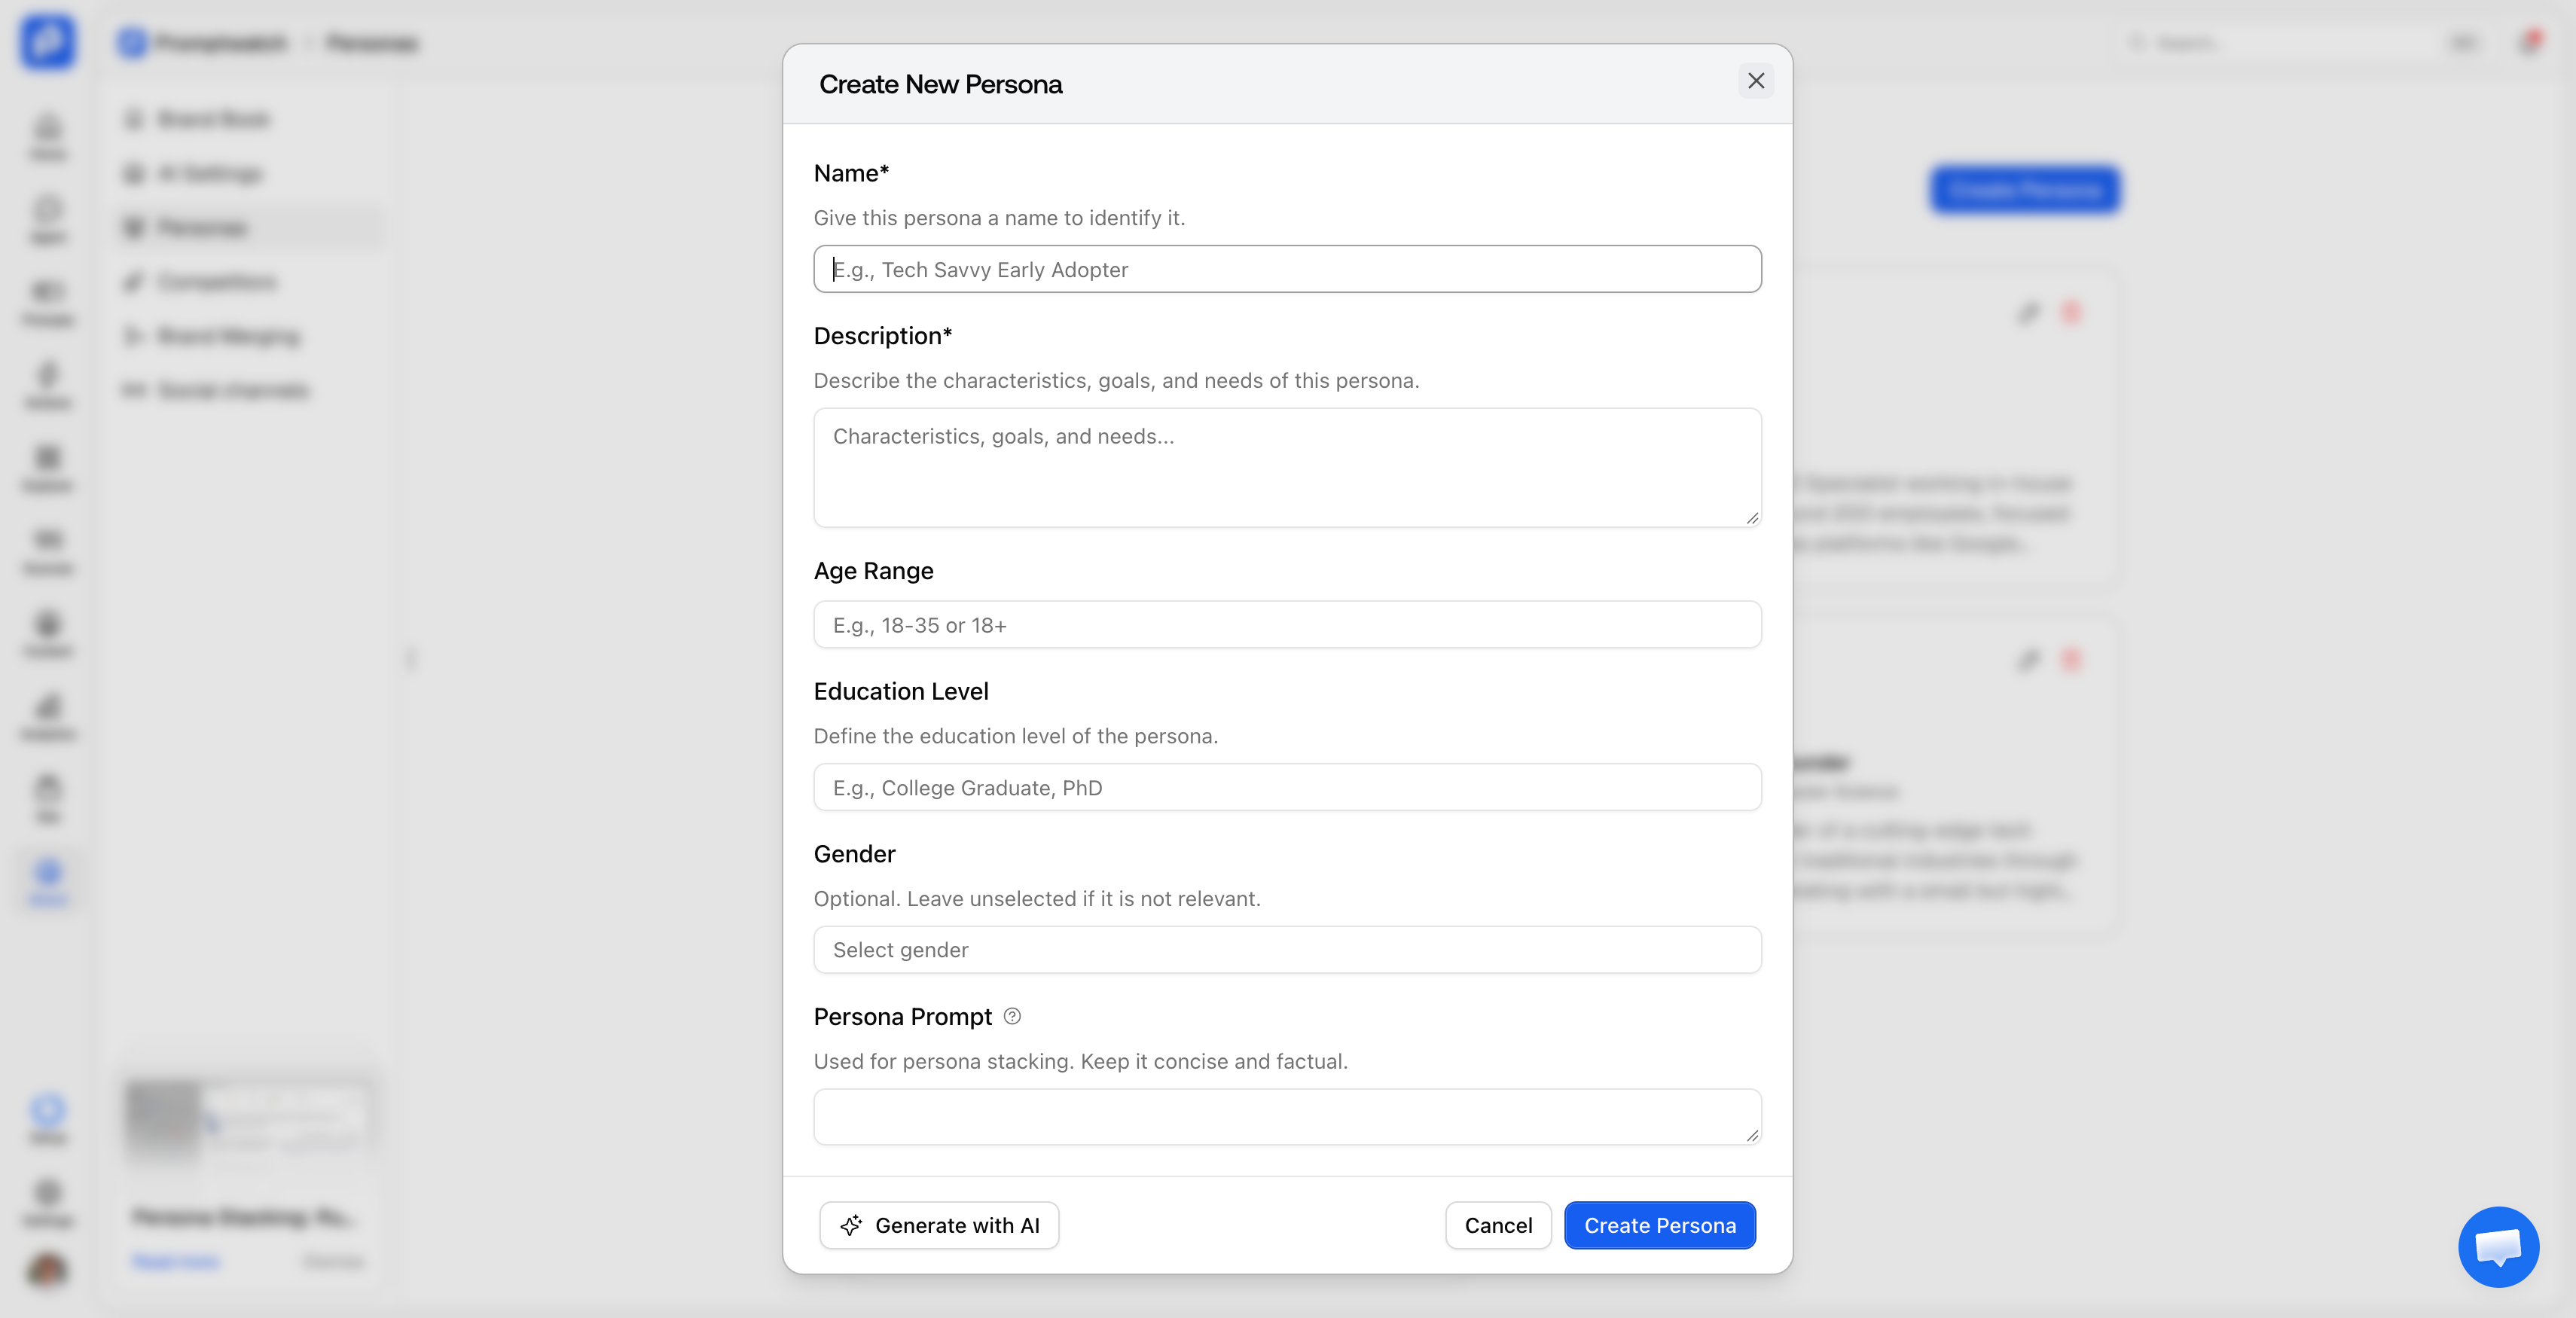Click the Name input field

(x=1287, y=269)
